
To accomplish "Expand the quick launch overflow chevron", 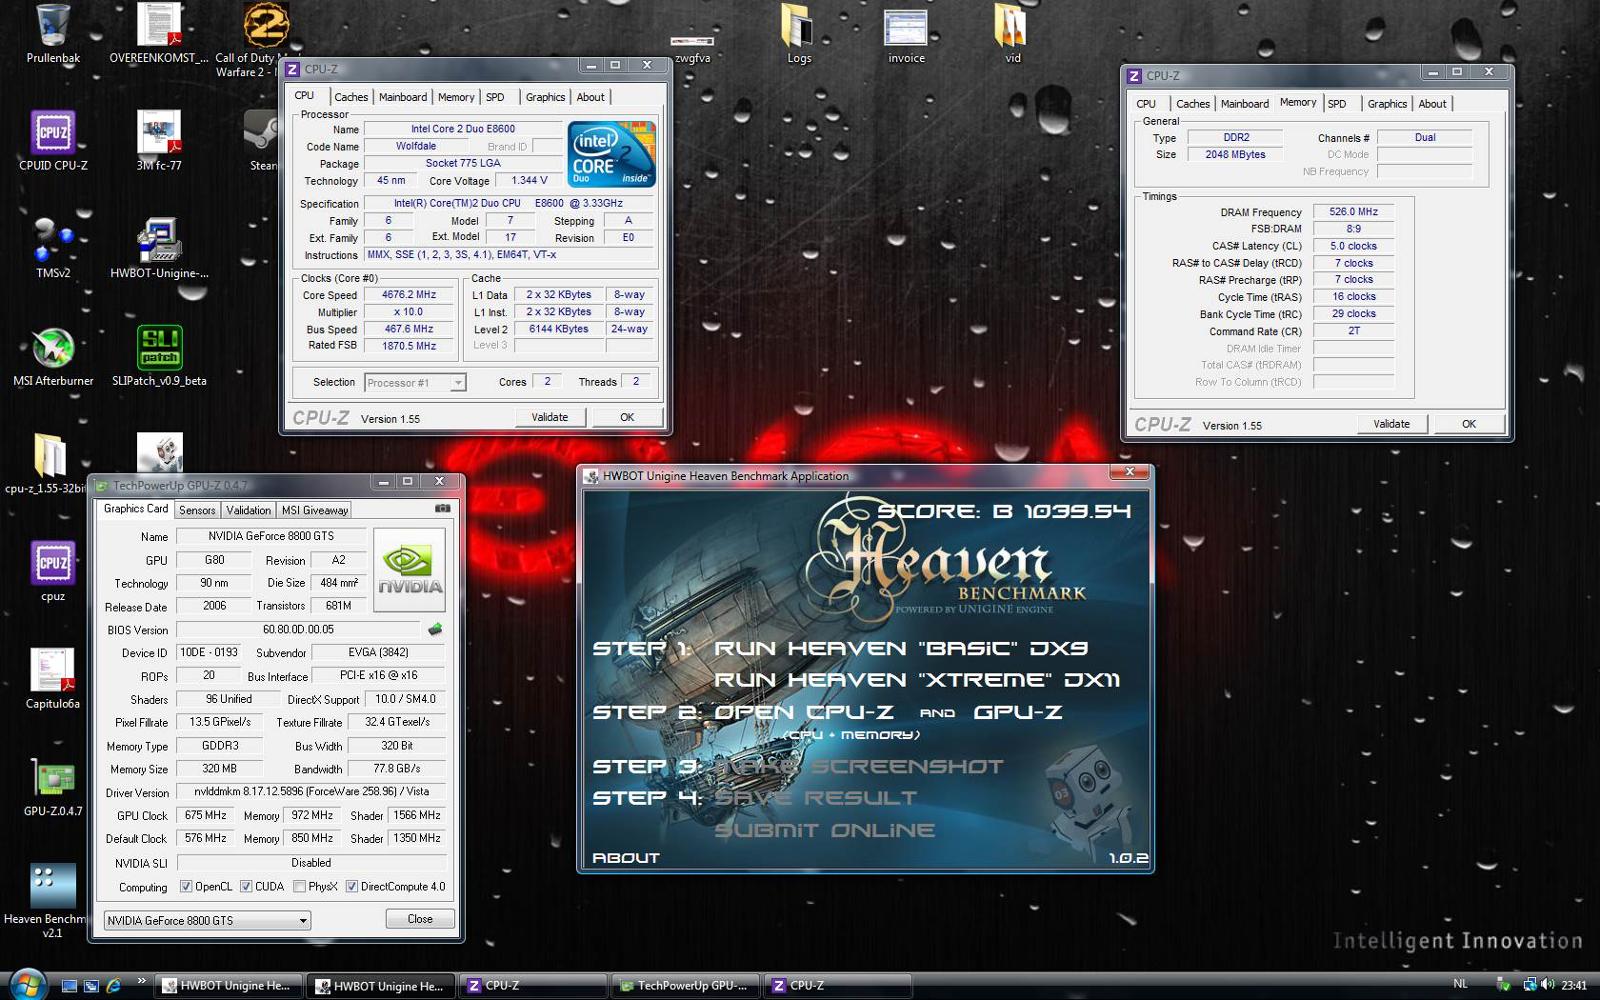I will pos(141,981).
